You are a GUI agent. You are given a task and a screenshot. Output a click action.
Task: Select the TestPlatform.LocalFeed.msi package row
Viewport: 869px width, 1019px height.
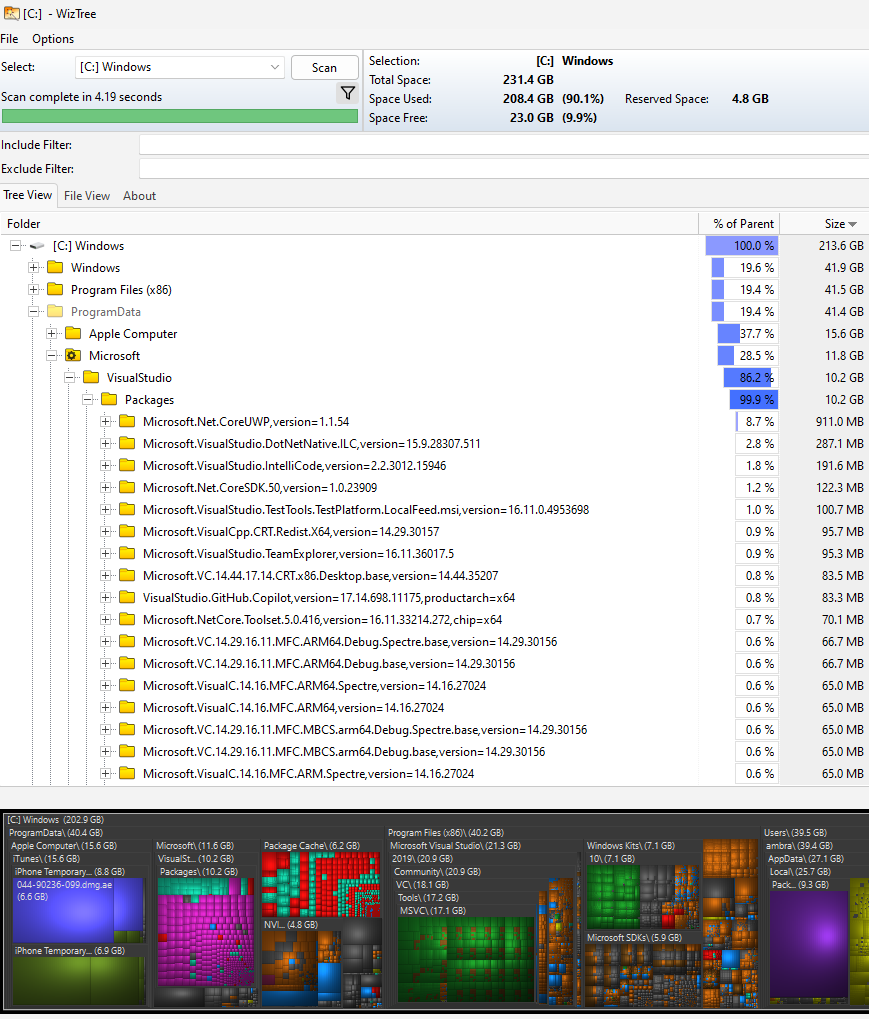coord(366,510)
